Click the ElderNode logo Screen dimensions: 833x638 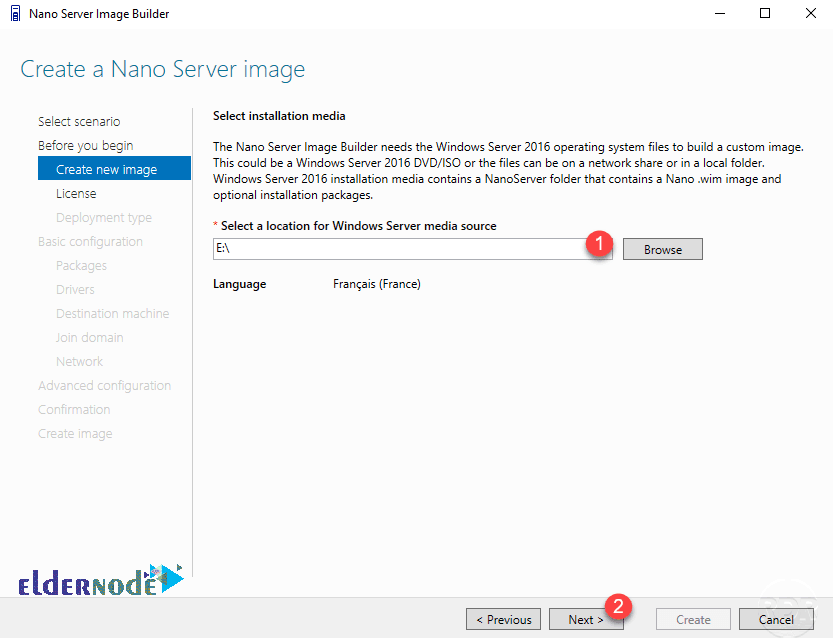pyautogui.click(x=100, y=579)
